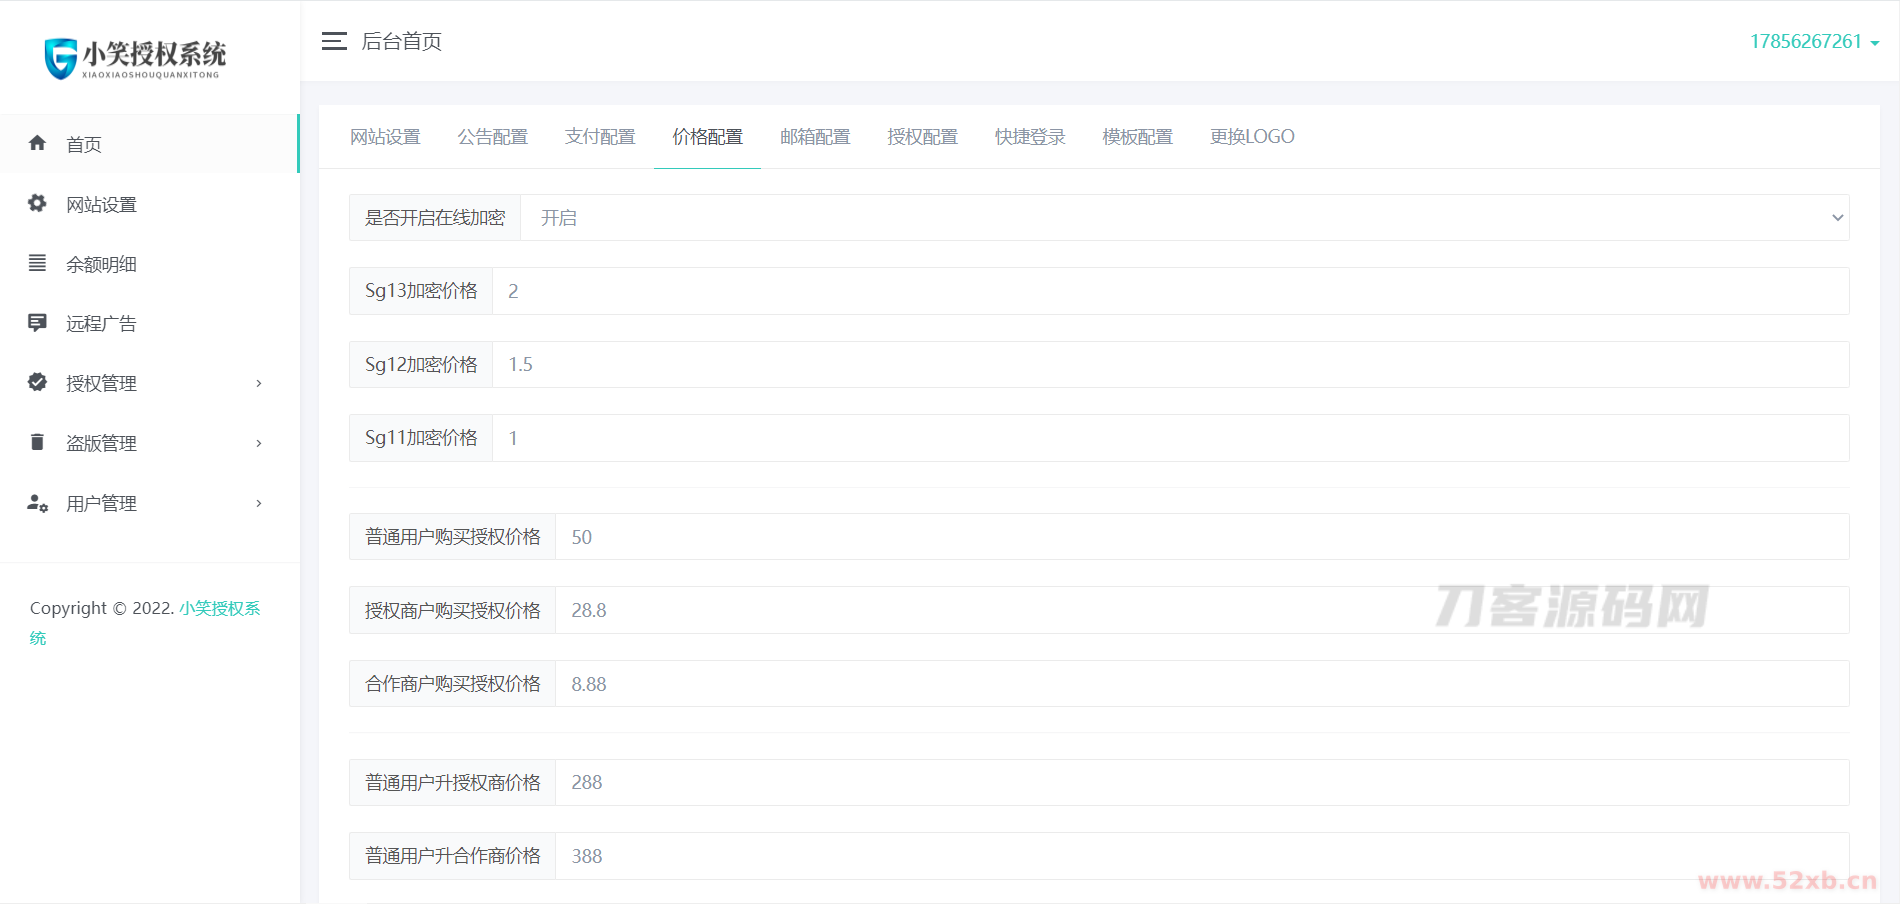Switch to the 支付配置 tab
This screenshot has height=904, width=1900.
click(600, 137)
